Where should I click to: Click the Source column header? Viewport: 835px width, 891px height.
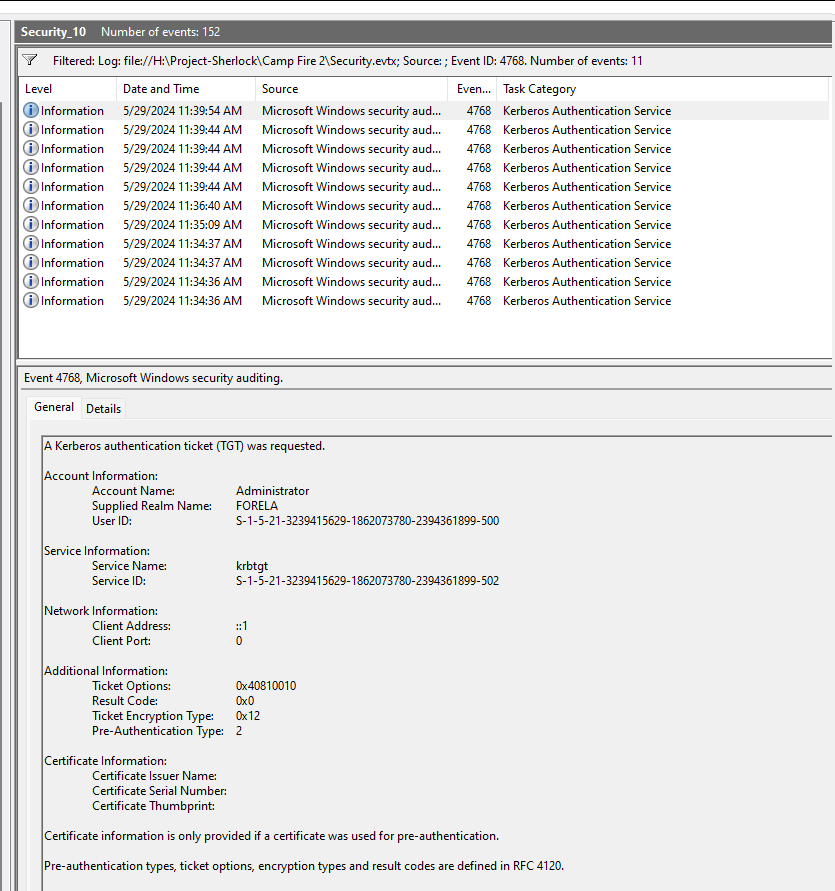(350, 89)
